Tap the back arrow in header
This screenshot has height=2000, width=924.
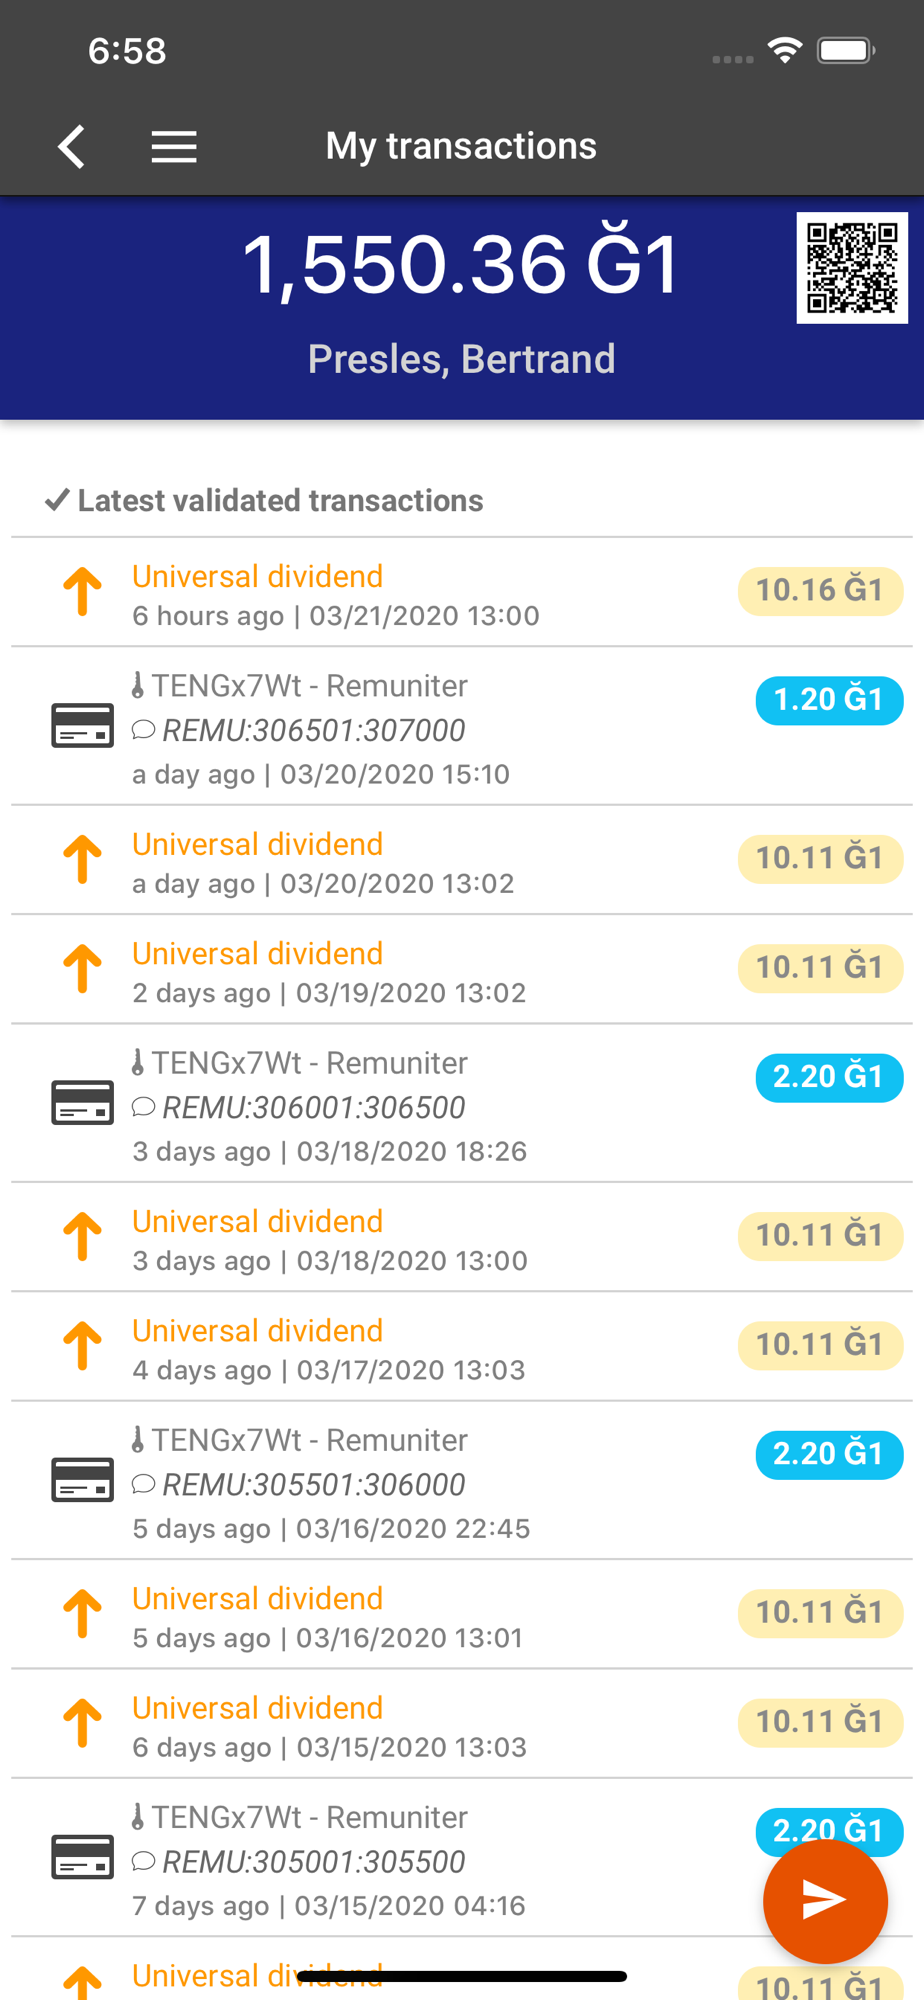click(x=72, y=147)
